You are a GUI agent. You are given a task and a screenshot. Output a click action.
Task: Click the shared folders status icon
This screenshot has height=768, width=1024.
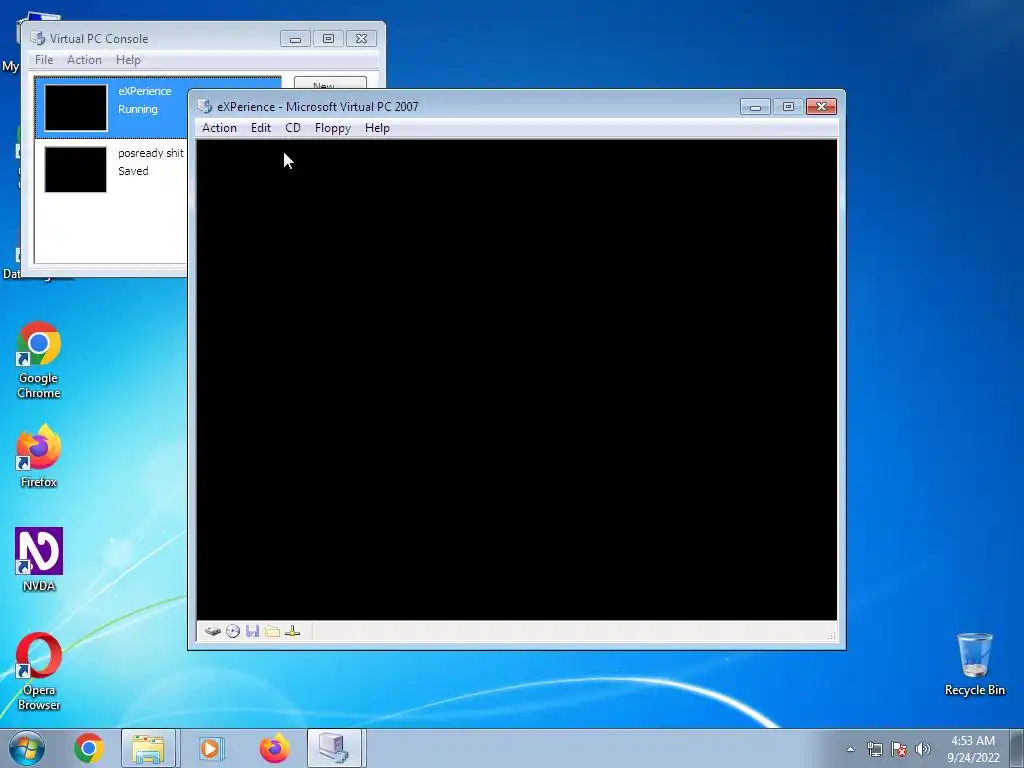273,632
